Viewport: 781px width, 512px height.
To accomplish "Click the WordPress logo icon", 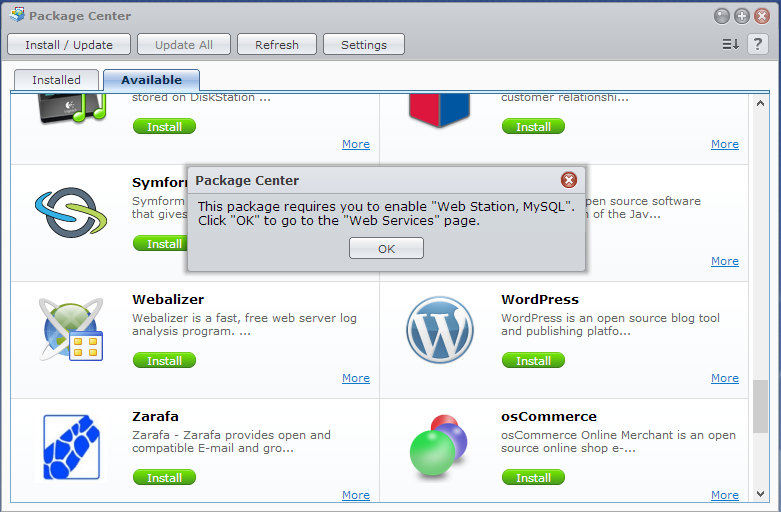I will click(440, 330).
